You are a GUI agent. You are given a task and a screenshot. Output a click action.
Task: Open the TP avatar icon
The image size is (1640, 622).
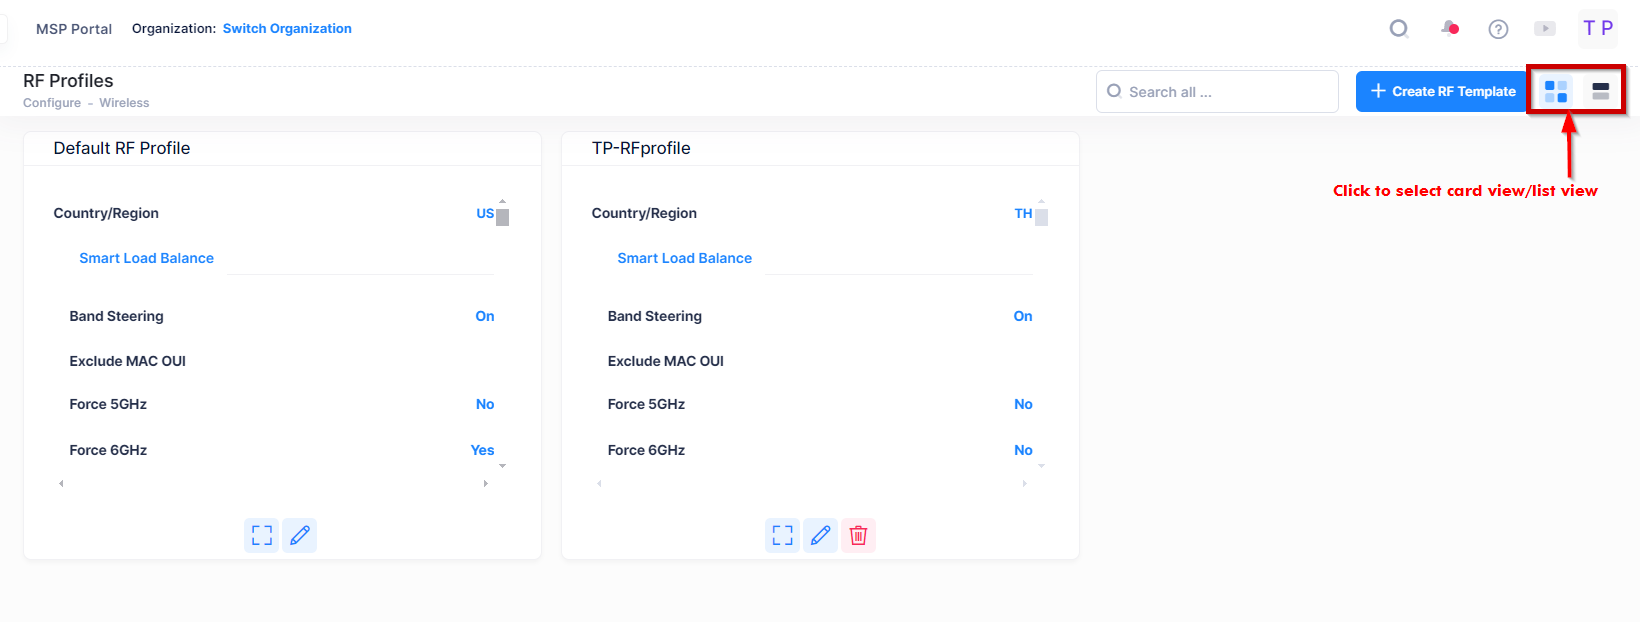pyautogui.click(x=1597, y=28)
